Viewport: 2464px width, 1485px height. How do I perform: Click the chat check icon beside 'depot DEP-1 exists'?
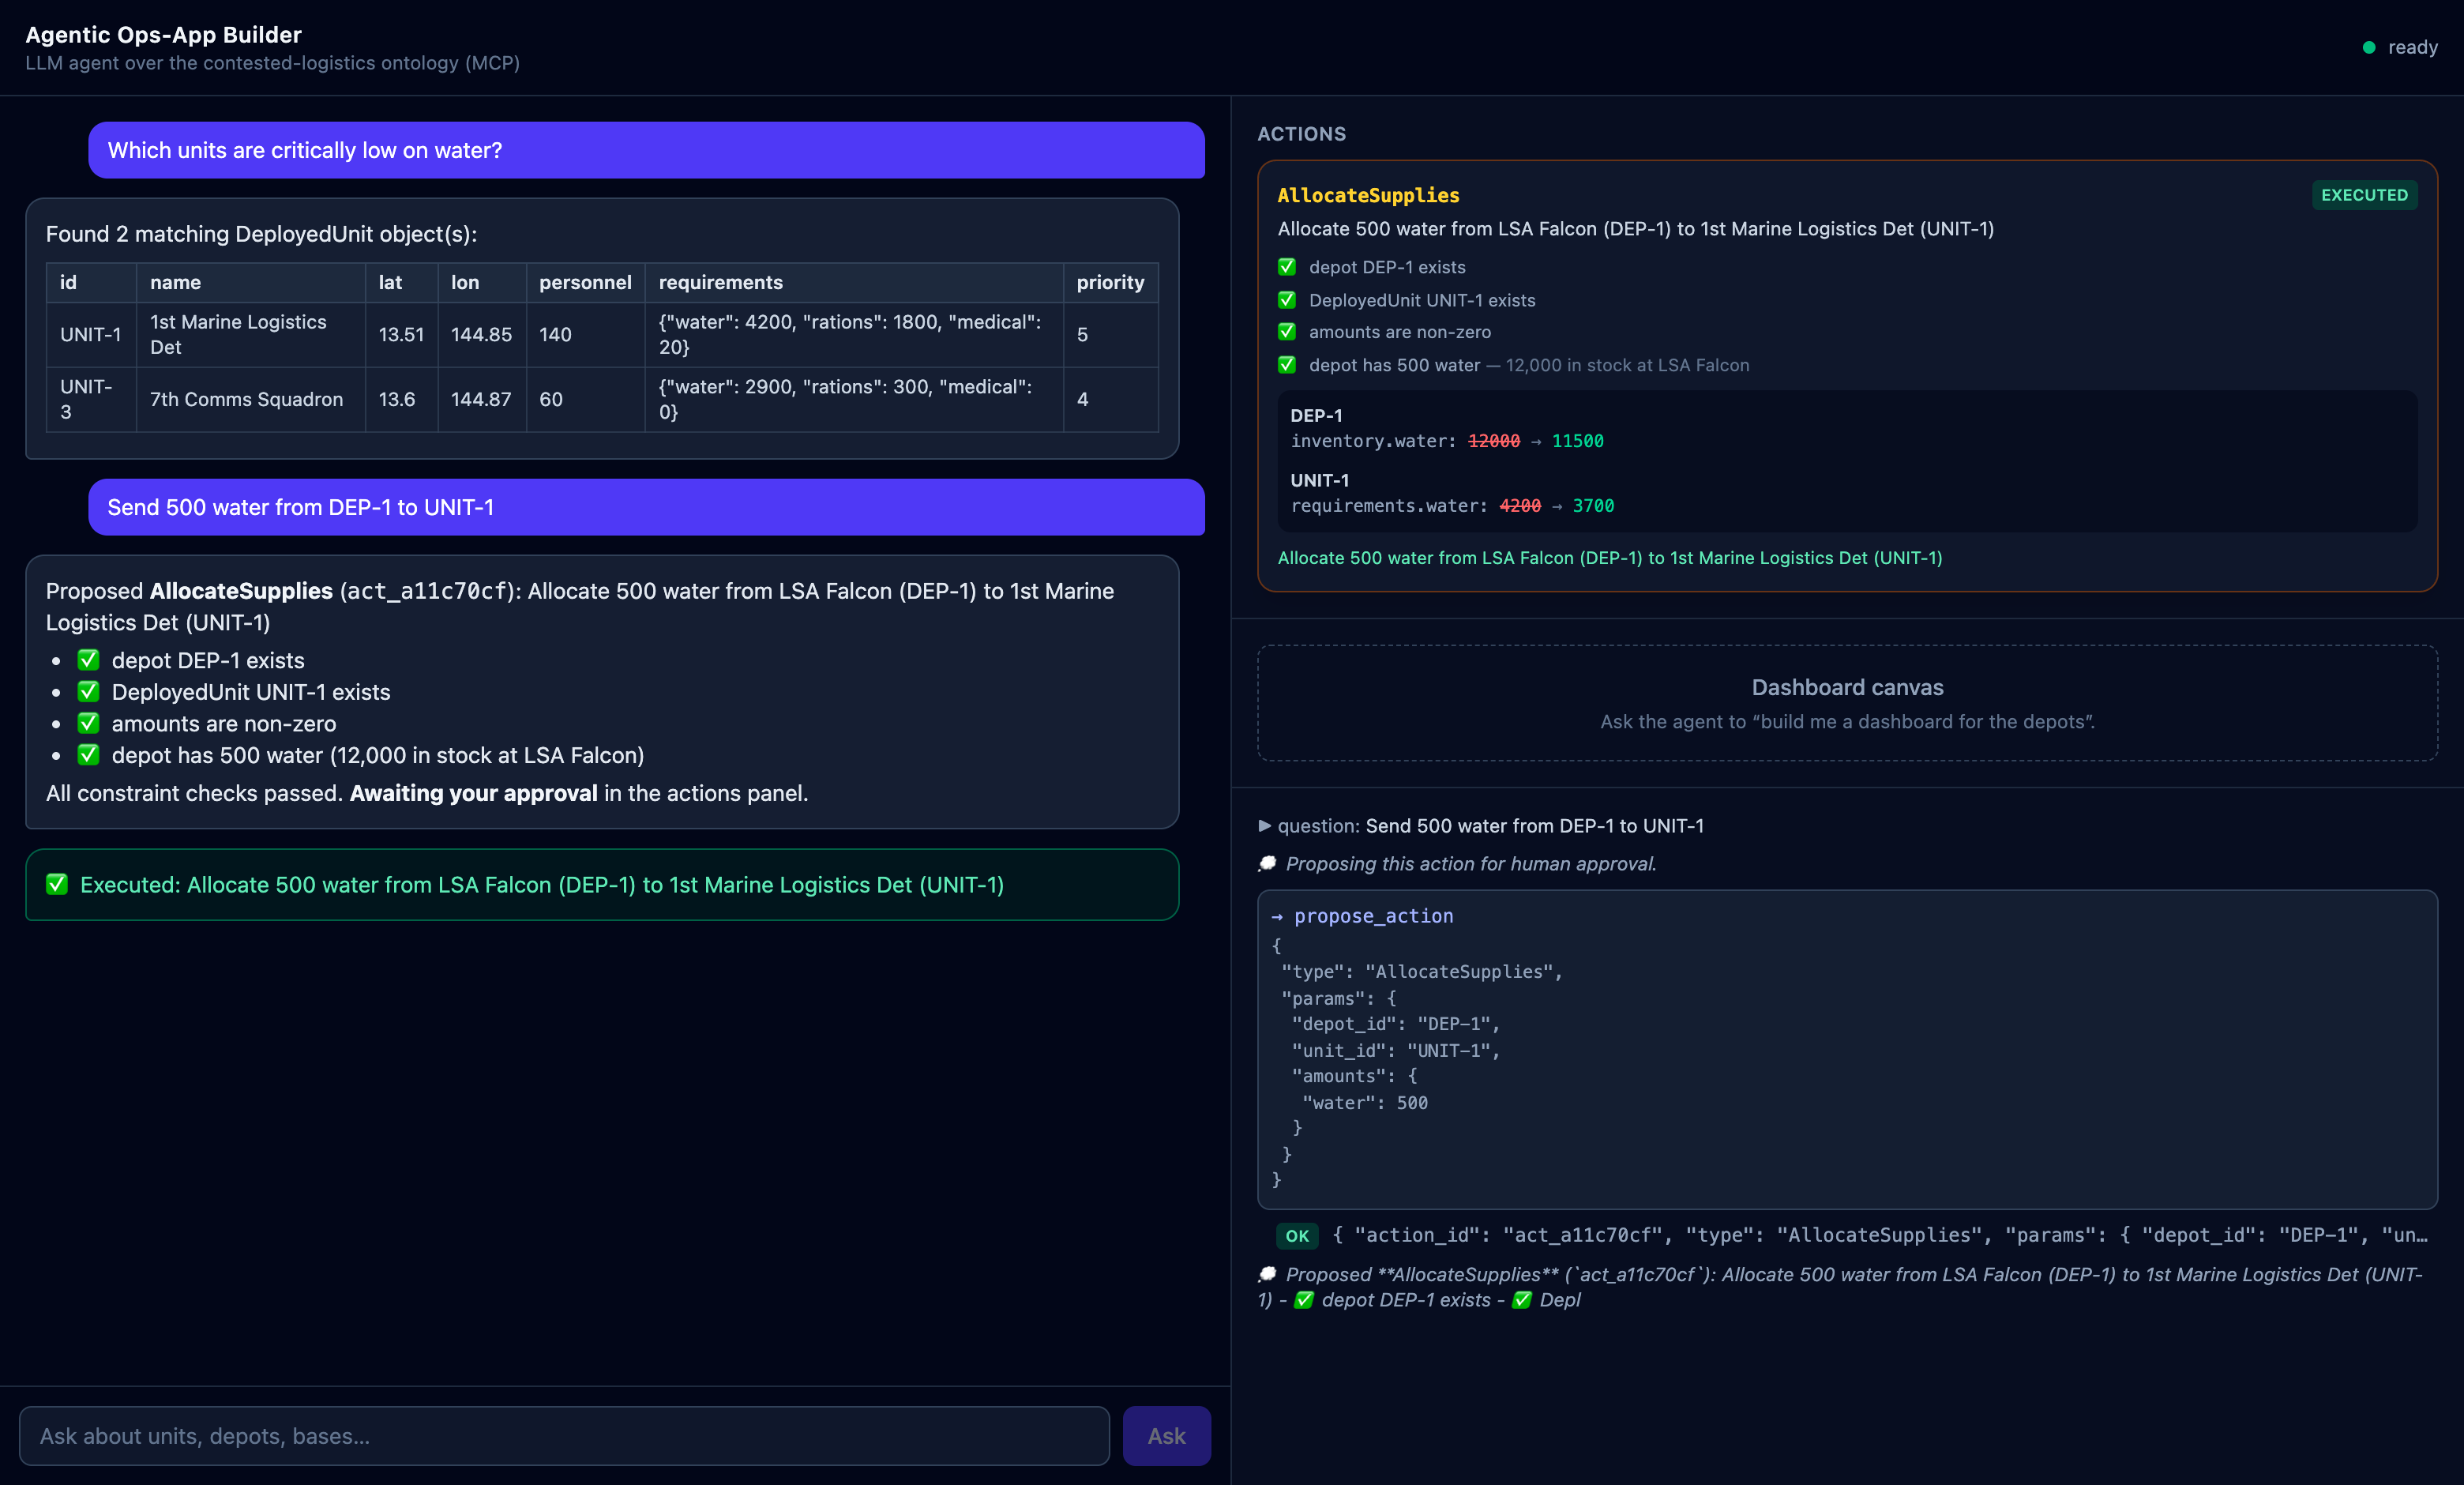click(x=89, y=660)
